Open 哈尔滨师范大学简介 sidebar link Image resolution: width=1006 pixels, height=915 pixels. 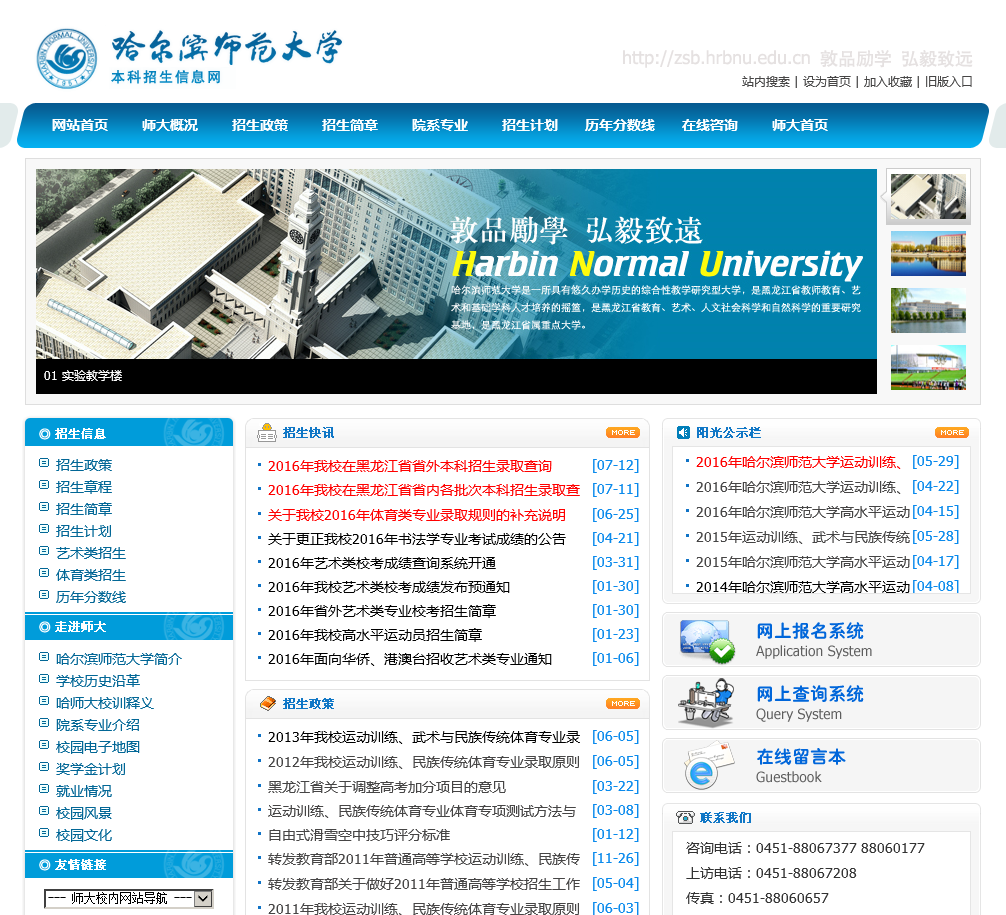pyautogui.click(x=119, y=659)
